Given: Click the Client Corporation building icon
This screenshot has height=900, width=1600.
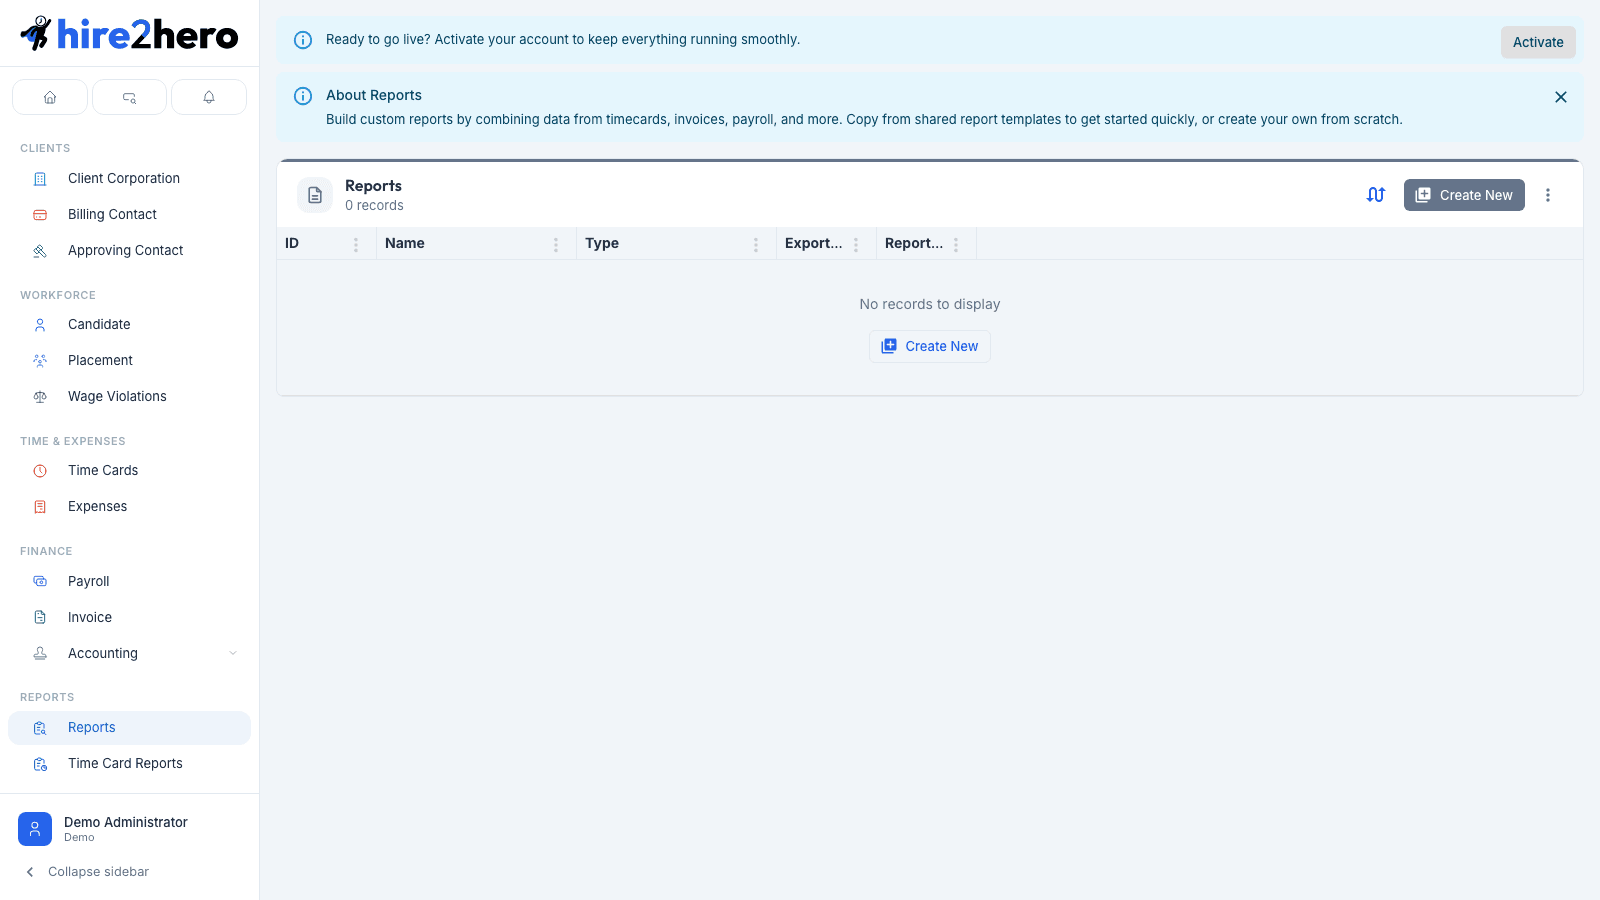Looking at the screenshot, I should (x=40, y=179).
